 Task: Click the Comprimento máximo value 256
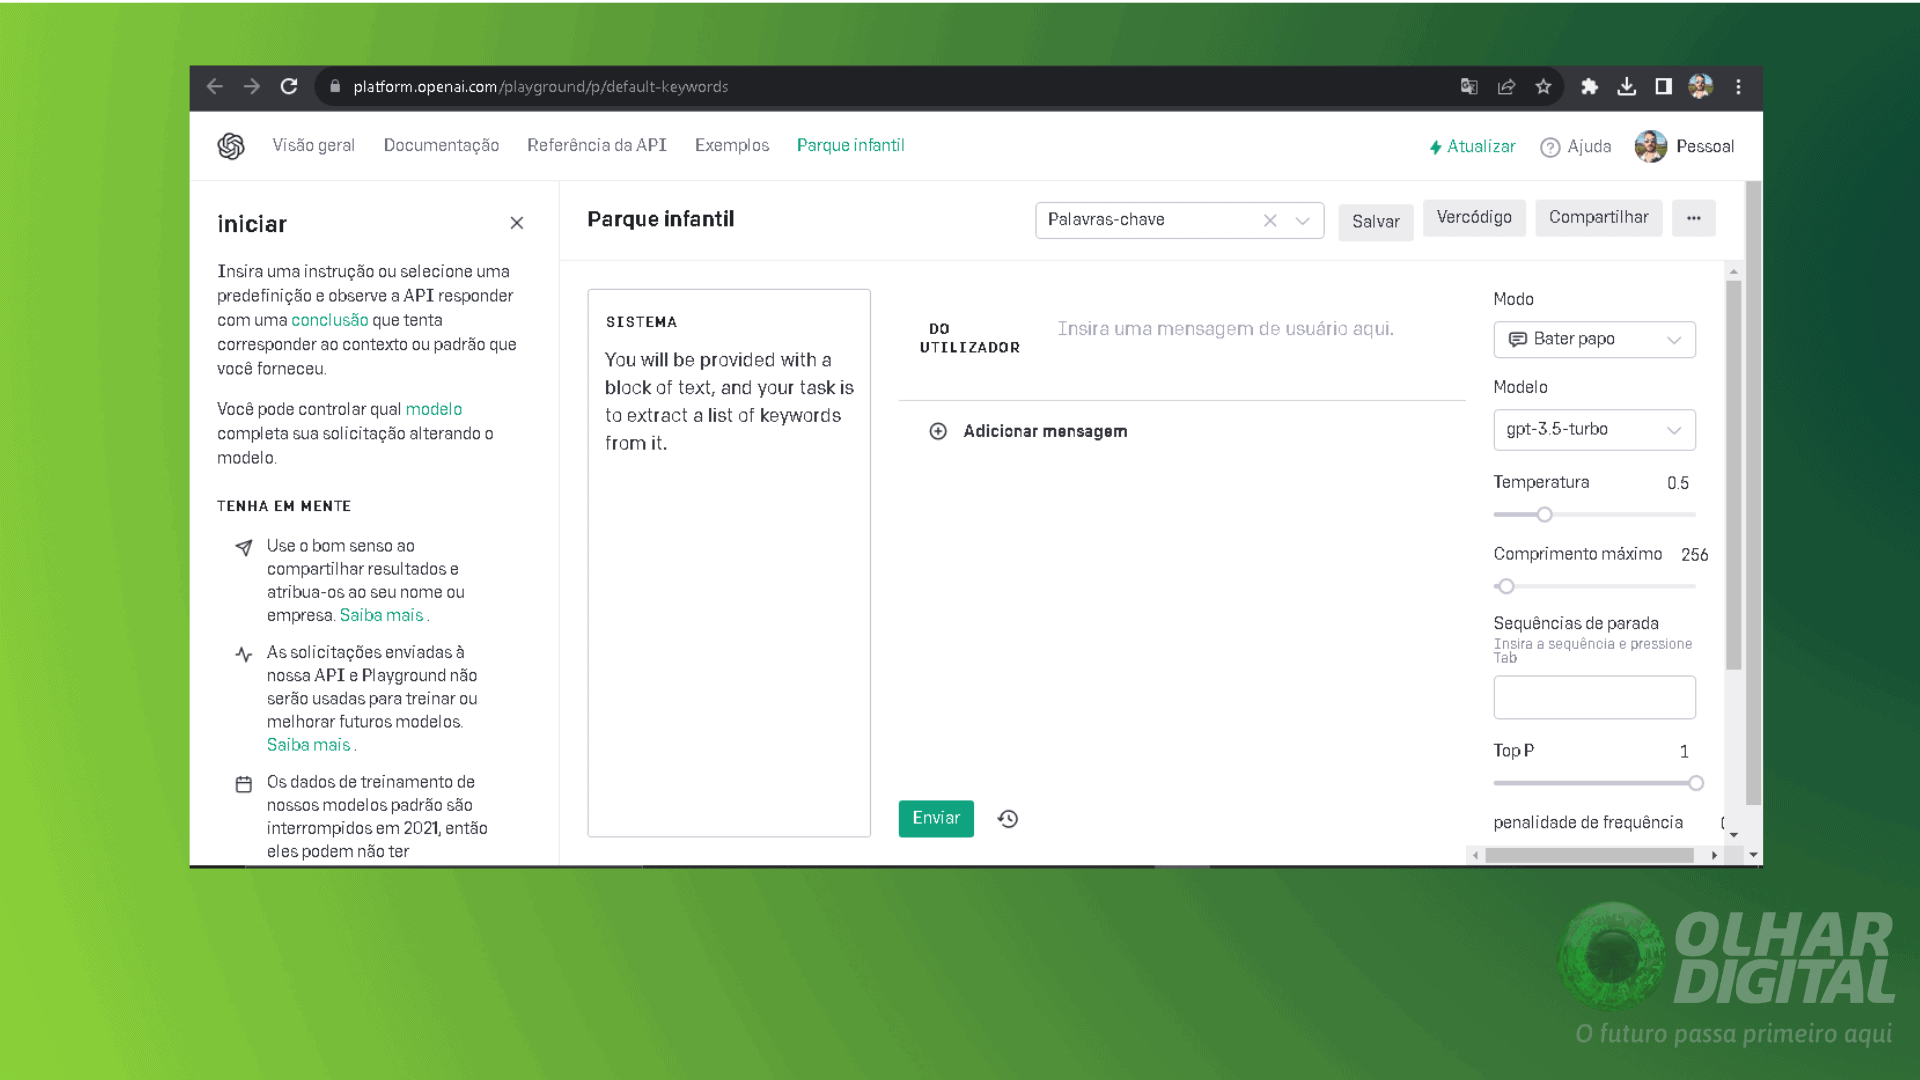(x=1695, y=555)
